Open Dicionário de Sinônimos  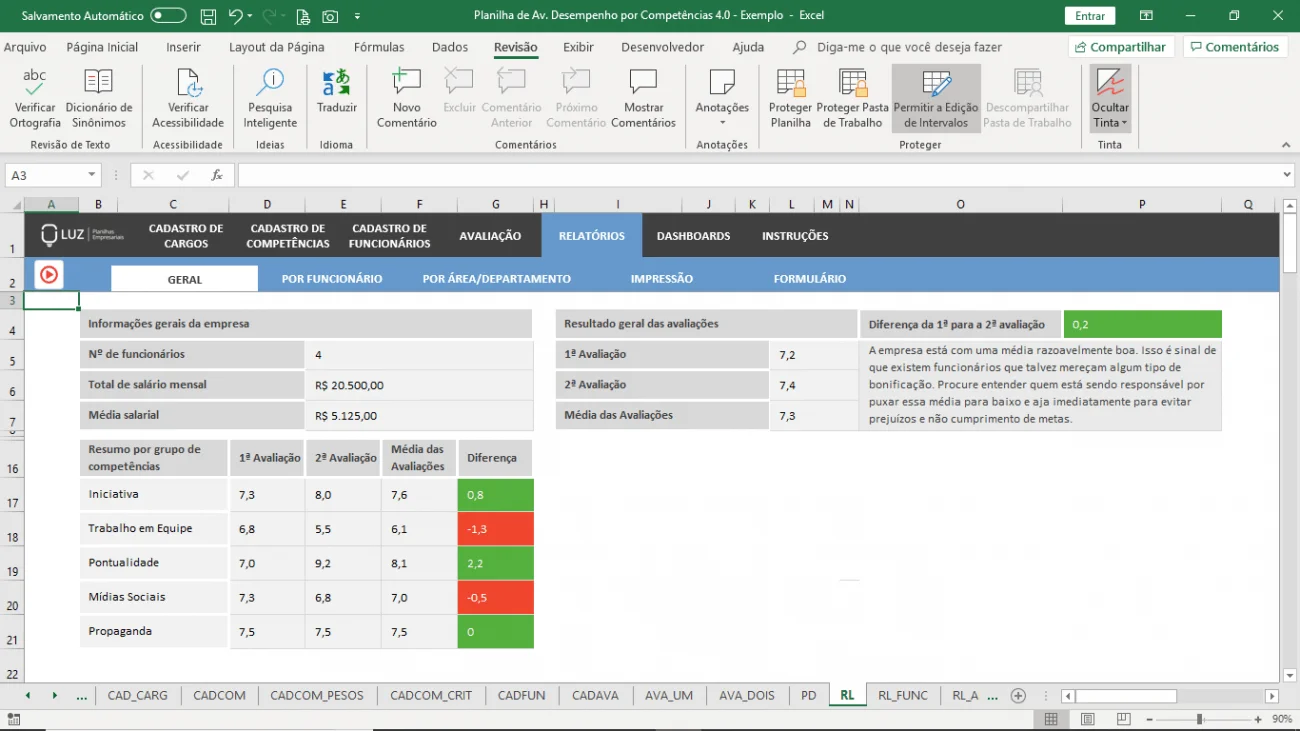point(99,99)
